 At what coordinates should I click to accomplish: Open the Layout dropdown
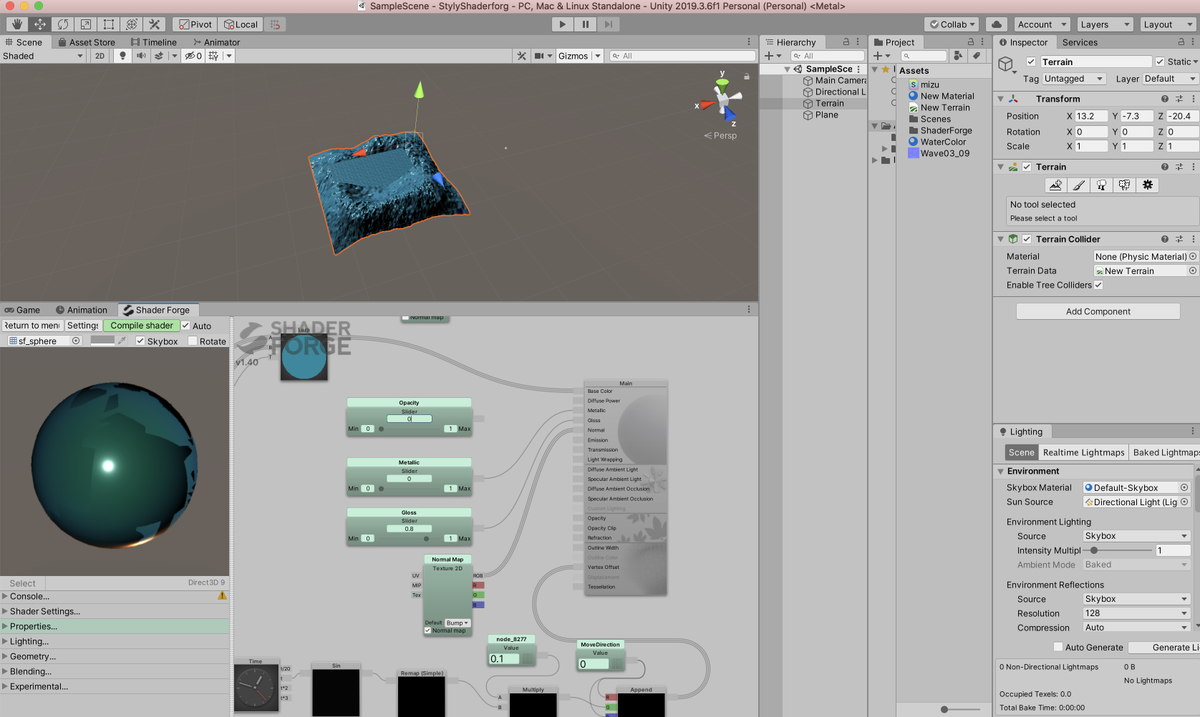[1163, 23]
